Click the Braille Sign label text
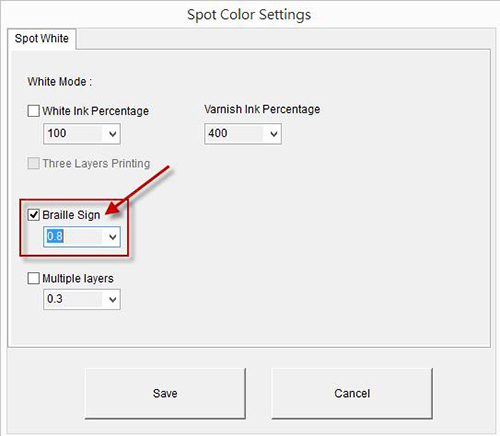500x436 pixels. [71, 215]
